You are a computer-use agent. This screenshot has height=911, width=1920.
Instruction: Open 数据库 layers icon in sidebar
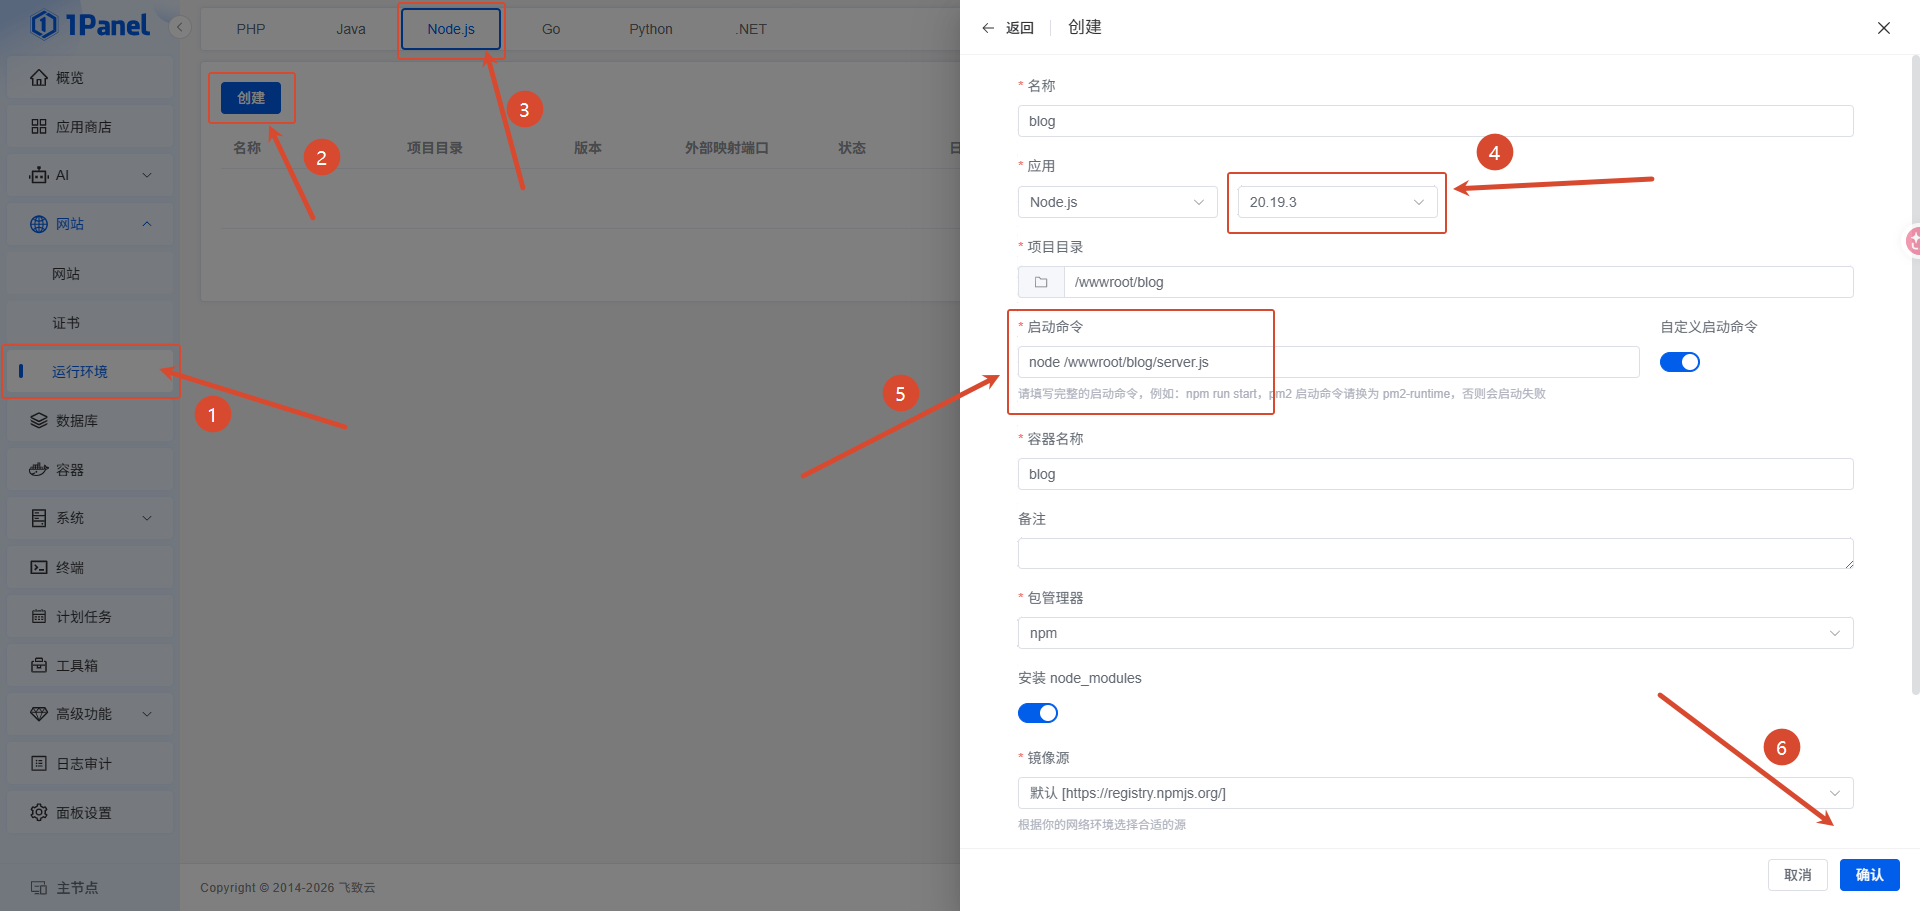pos(39,420)
